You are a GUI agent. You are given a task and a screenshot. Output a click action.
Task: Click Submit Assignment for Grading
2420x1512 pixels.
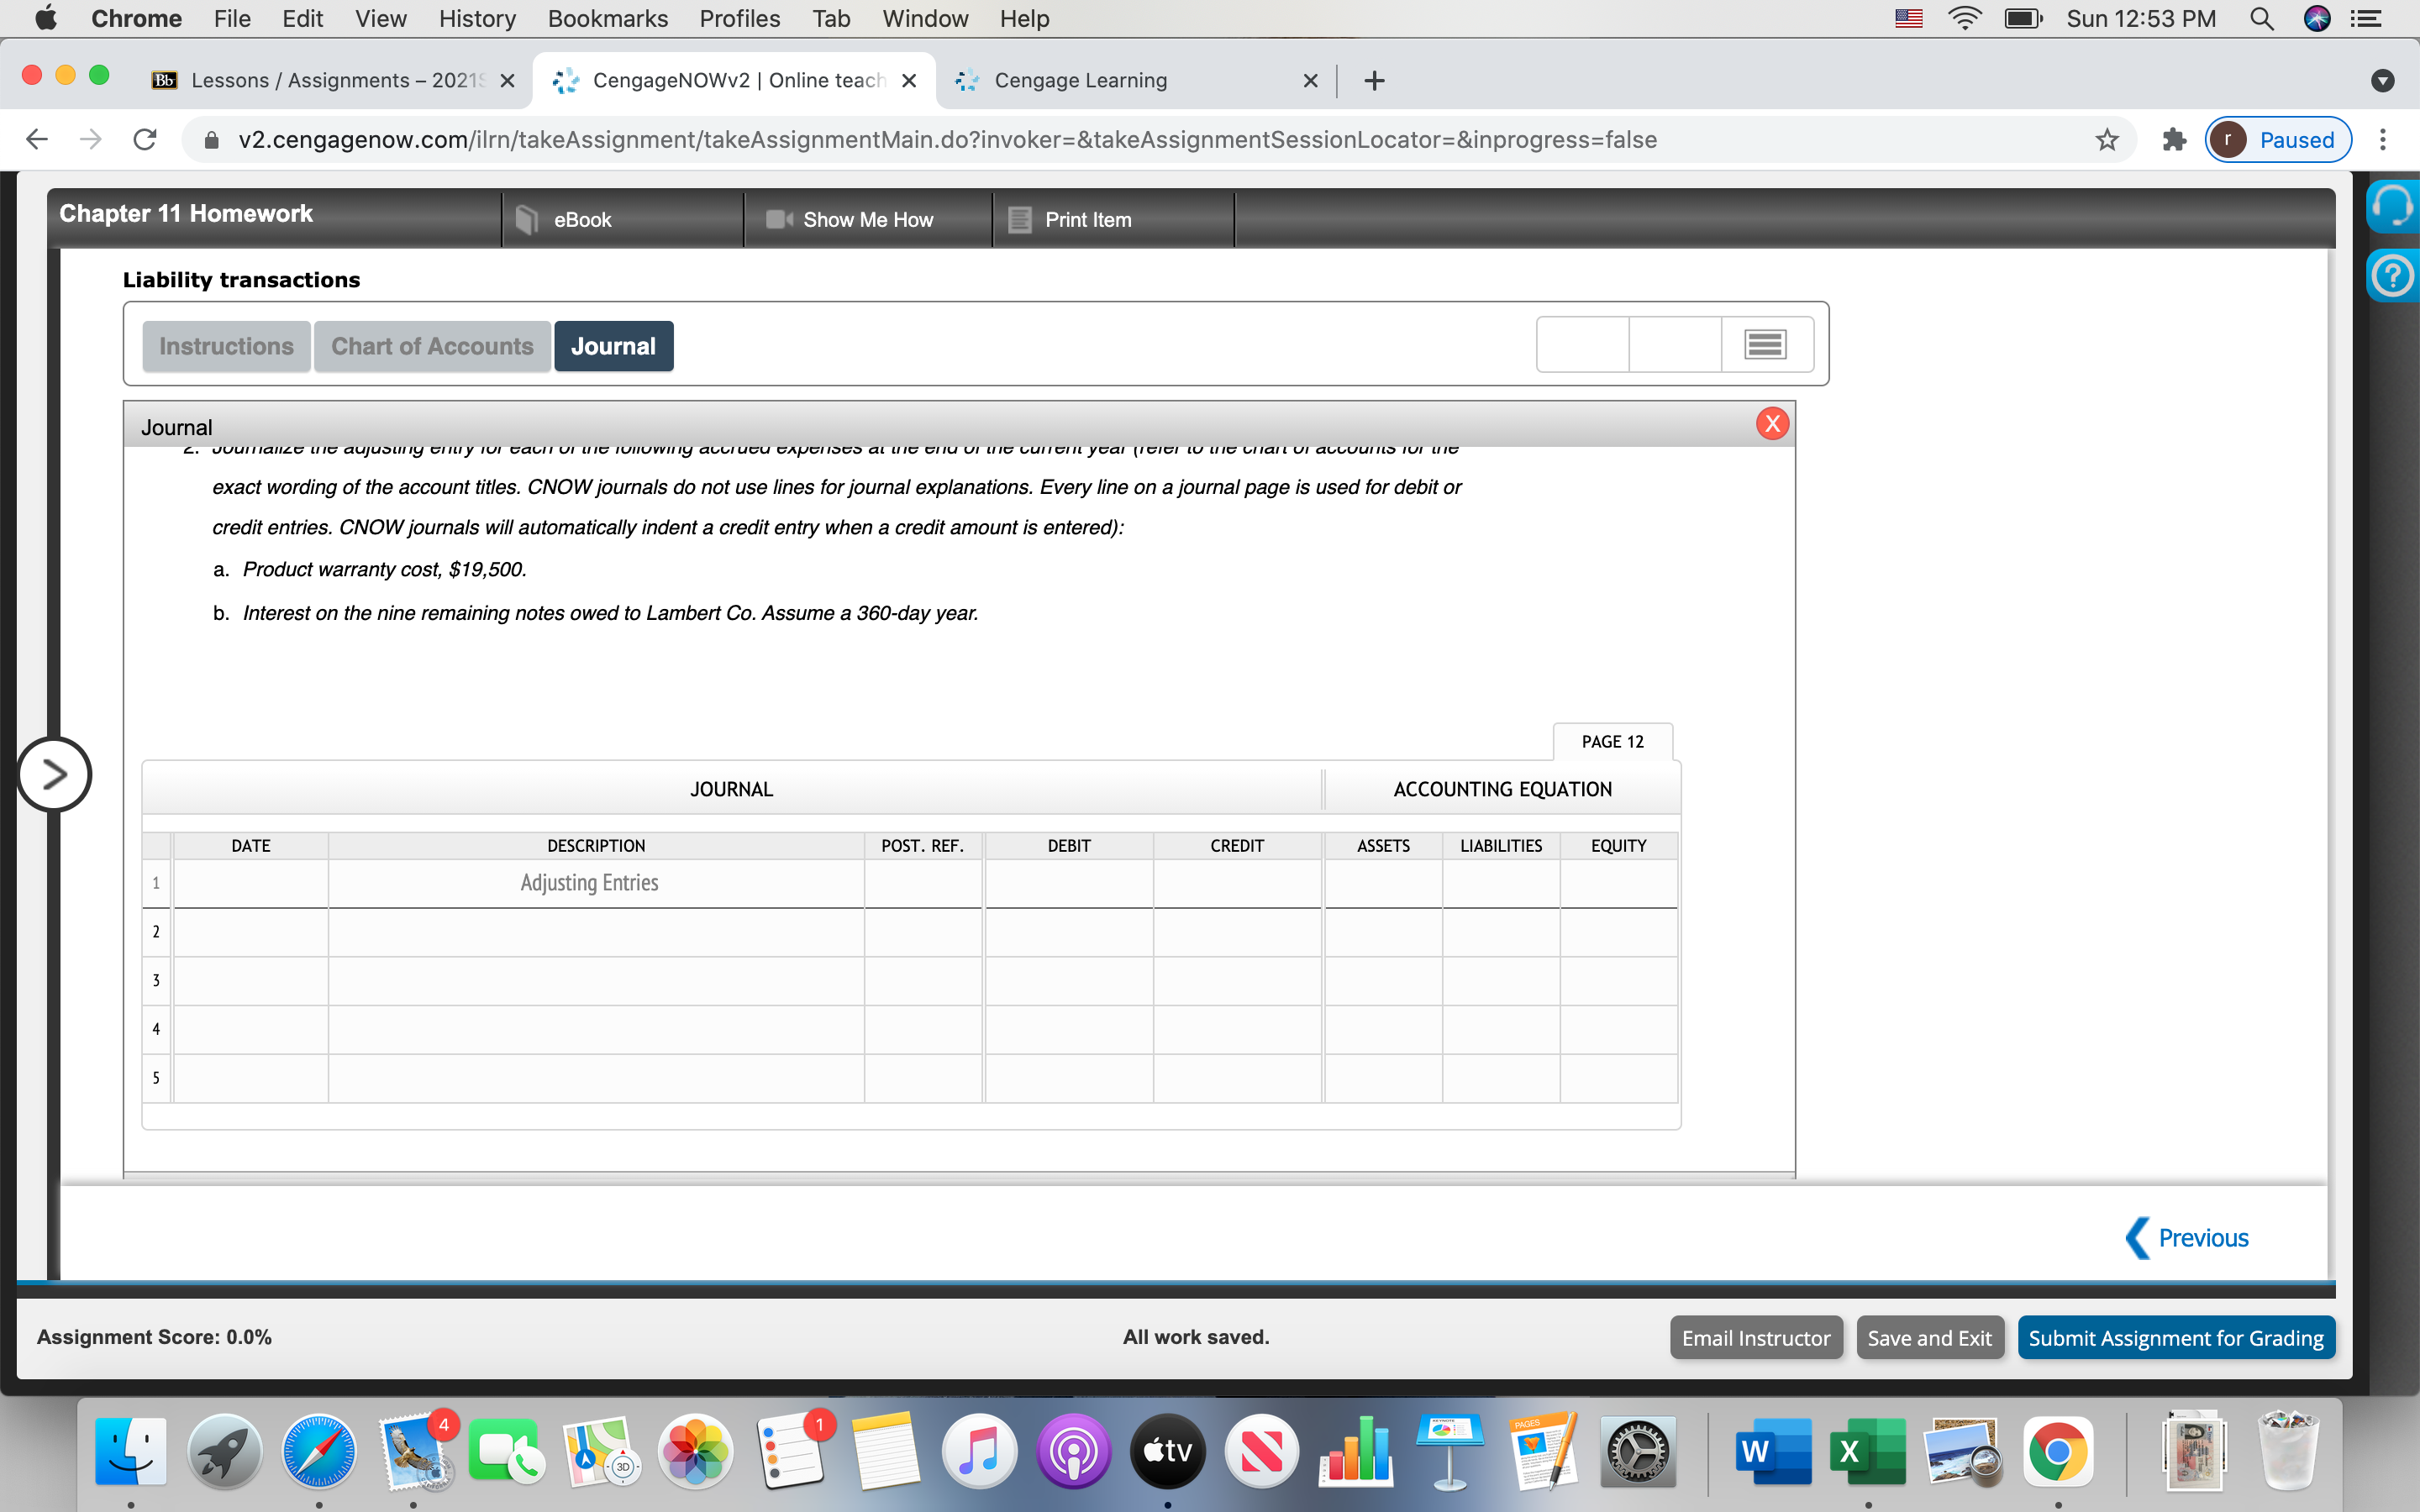pyautogui.click(x=2176, y=1337)
